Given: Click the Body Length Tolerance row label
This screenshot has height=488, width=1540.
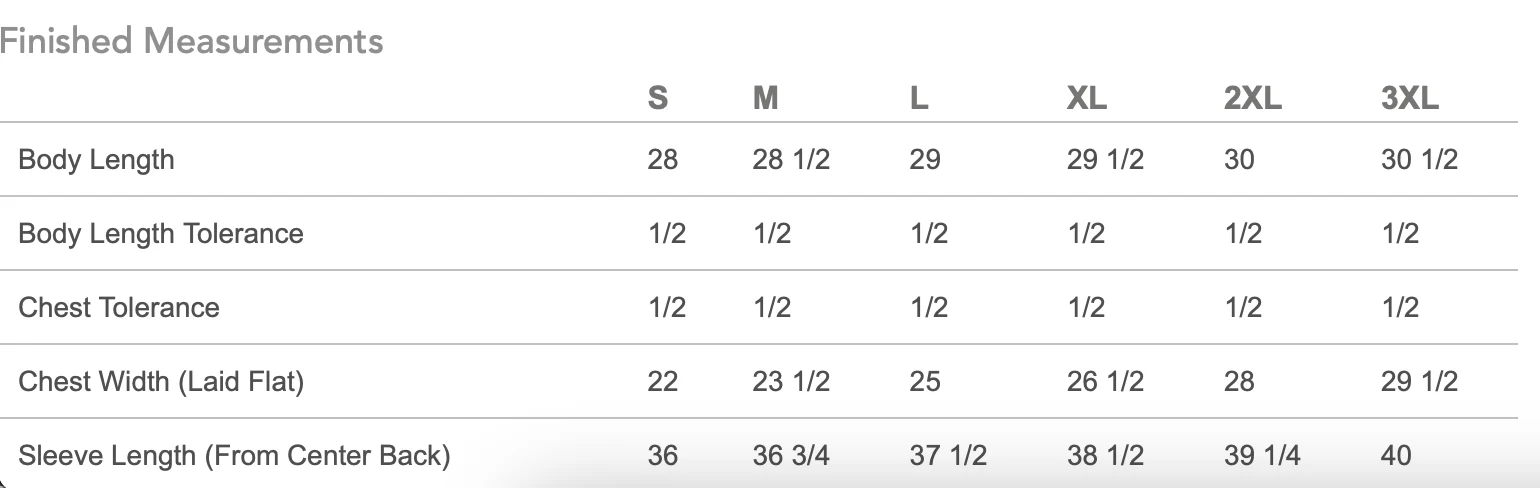Looking at the screenshot, I should point(161,234).
